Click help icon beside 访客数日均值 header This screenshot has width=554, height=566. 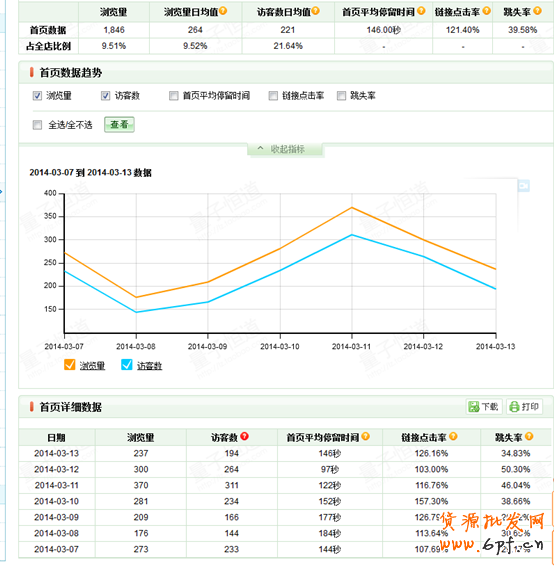pyautogui.click(x=316, y=11)
